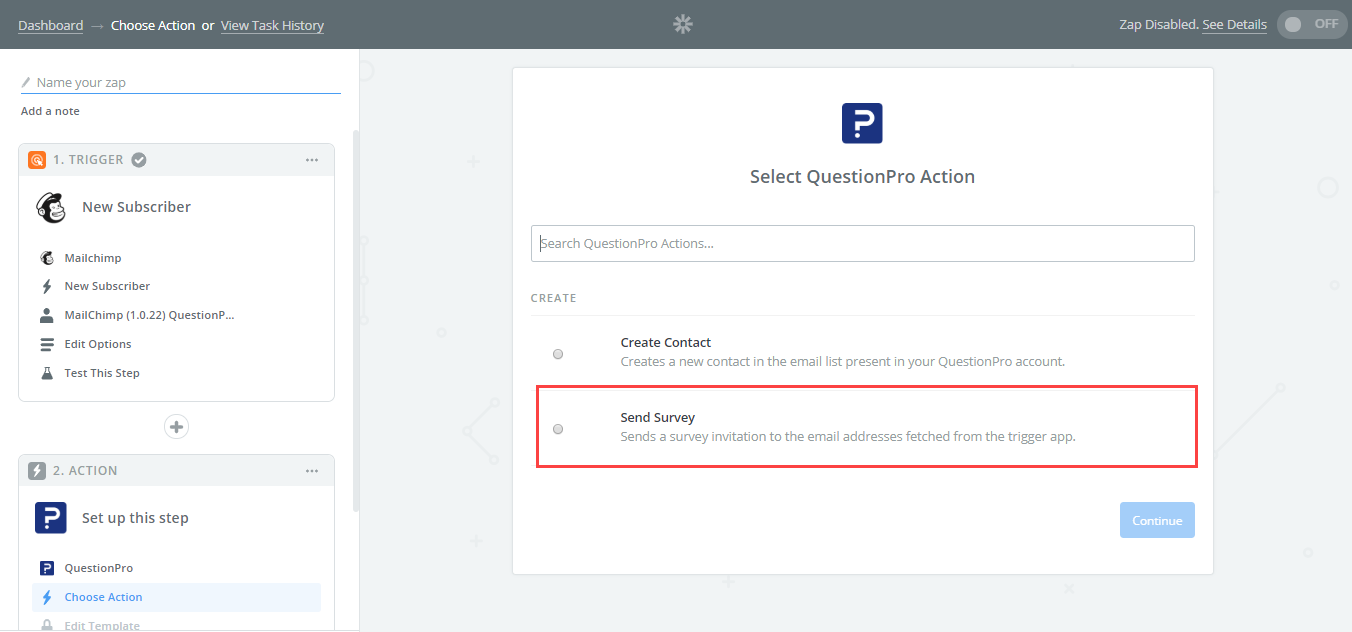Image resolution: width=1352 pixels, height=632 pixels.
Task: Click the See Details link
Action: click(1234, 25)
